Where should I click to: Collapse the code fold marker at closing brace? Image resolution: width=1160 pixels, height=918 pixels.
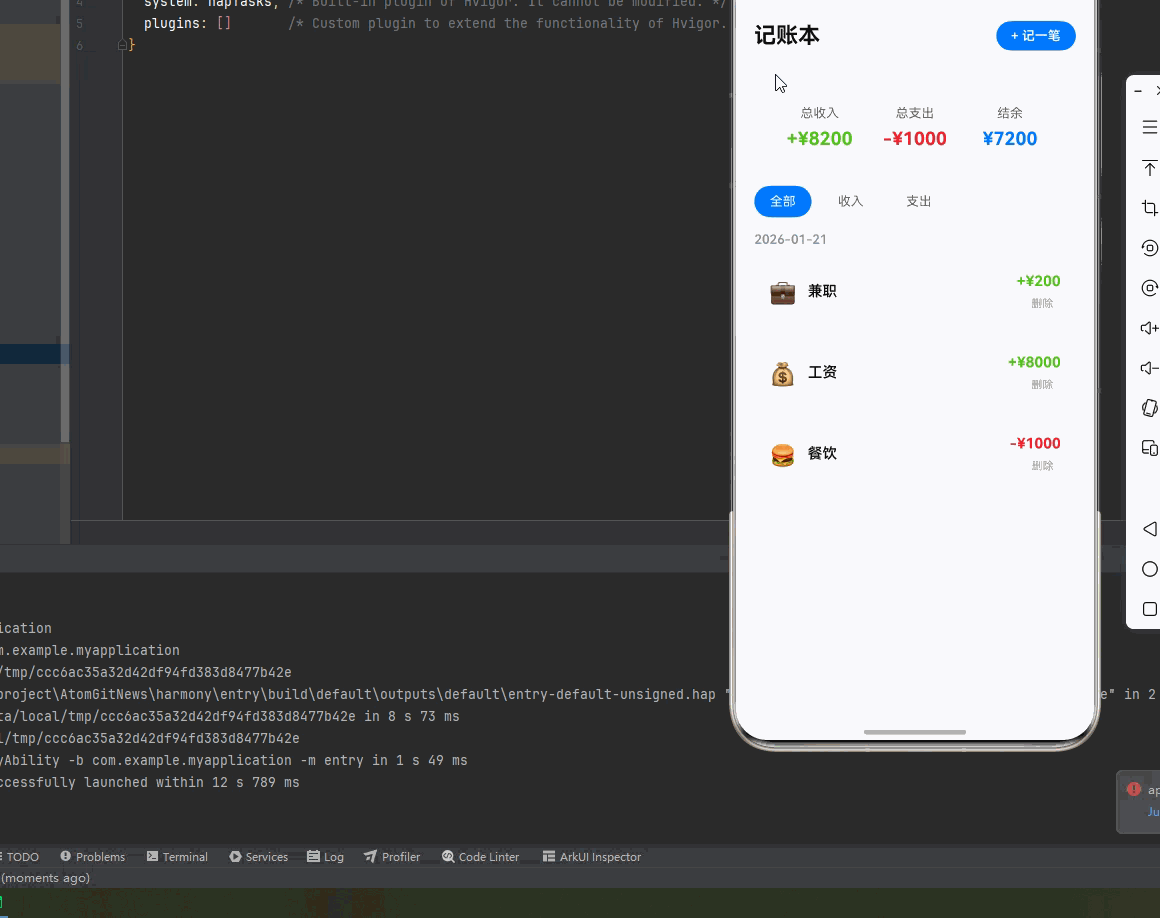point(122,45)
